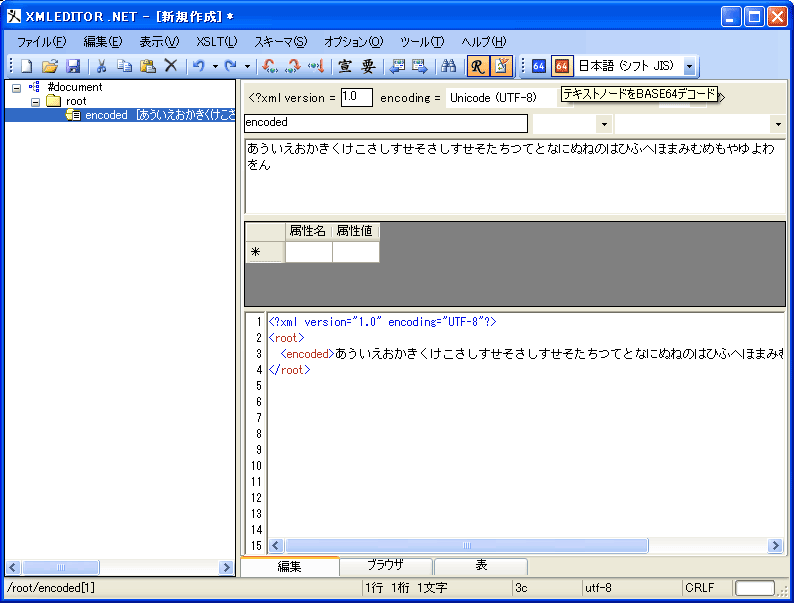Select the #document tree item
This screenshot has height=603, width=794.
pos(75,87)
